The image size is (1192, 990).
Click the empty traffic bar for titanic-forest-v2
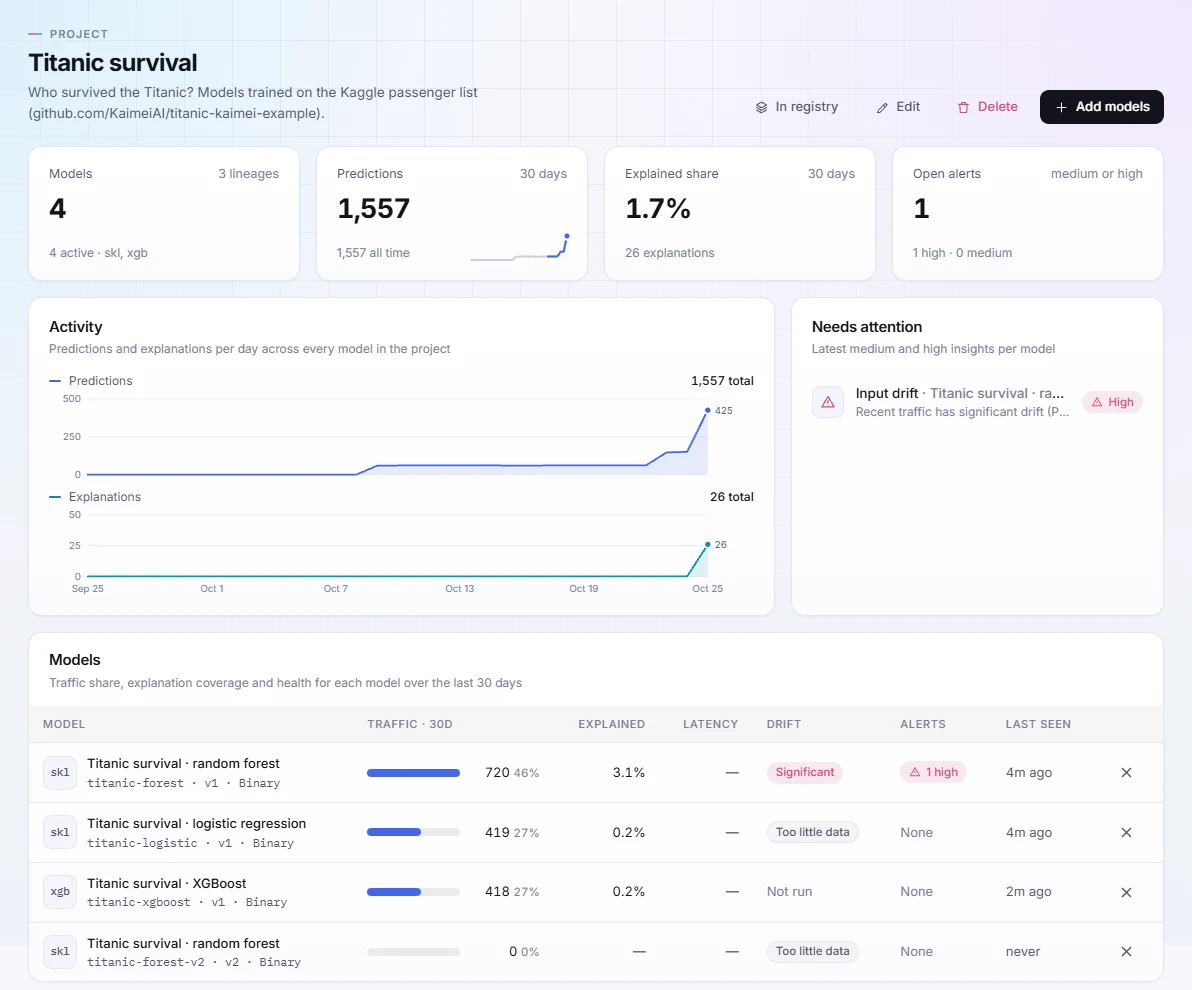[x=414, y=952]
